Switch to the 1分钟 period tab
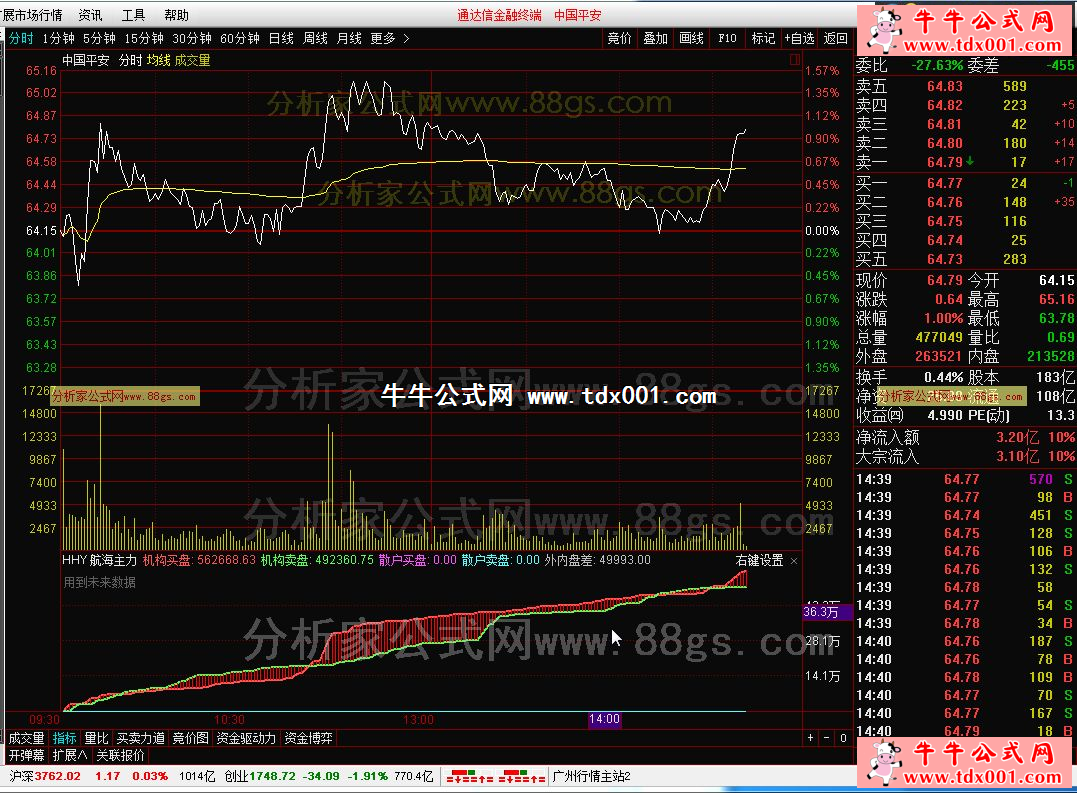This screenshot has width=1077, height=793. [58, 38]
